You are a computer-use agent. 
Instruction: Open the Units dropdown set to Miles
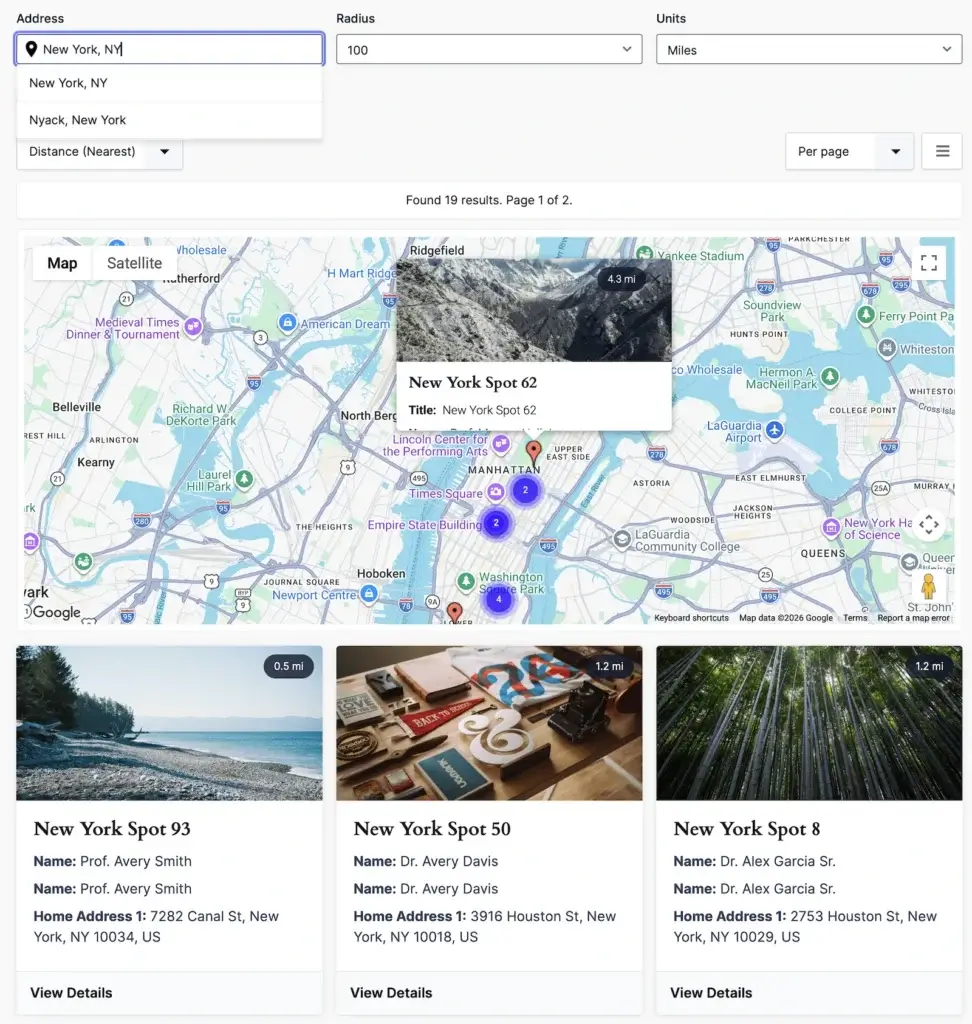[809, 50]
